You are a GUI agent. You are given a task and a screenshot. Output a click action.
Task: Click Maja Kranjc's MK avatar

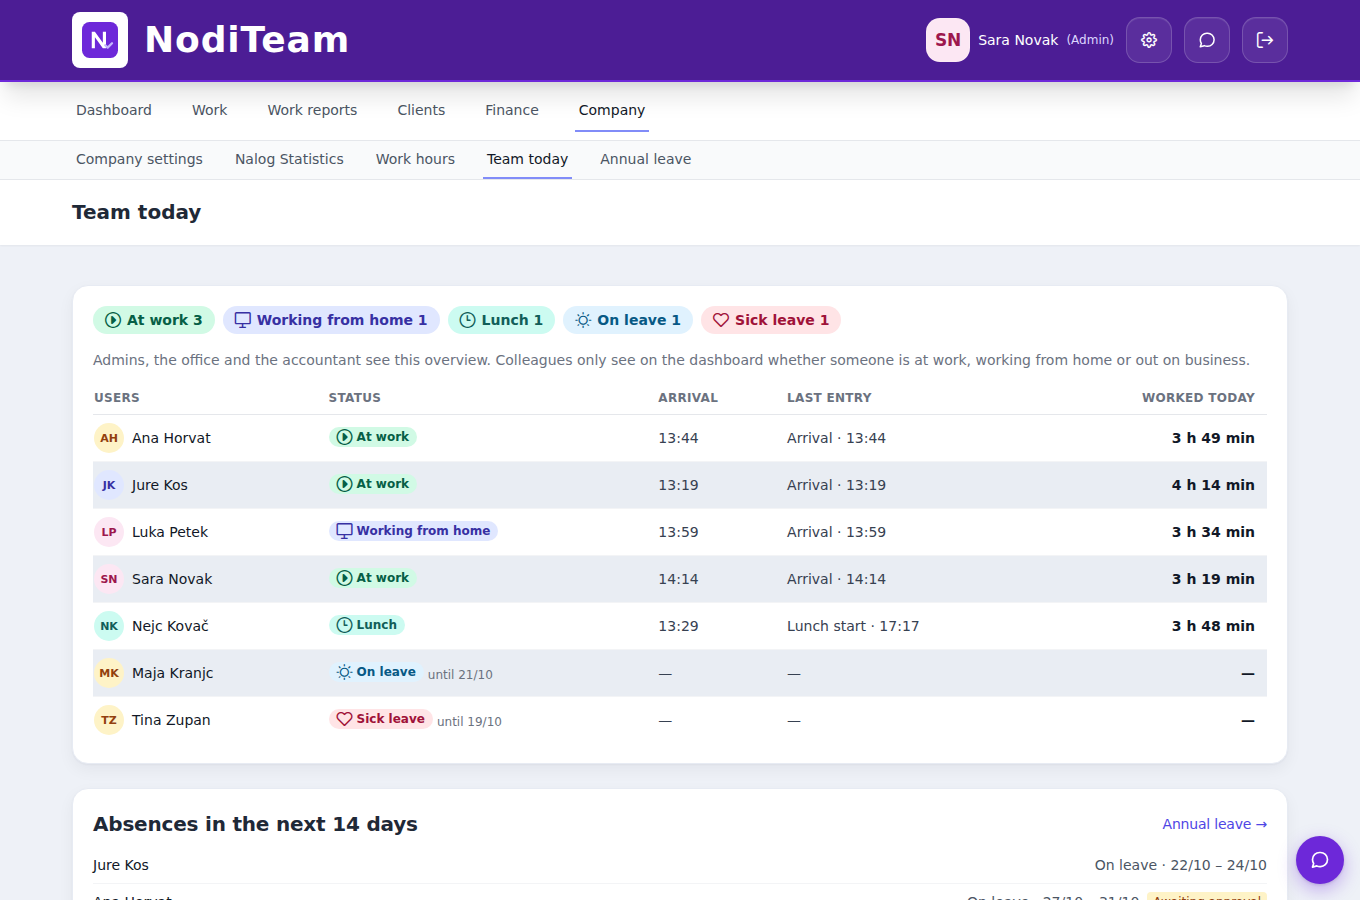coord(109,673)
